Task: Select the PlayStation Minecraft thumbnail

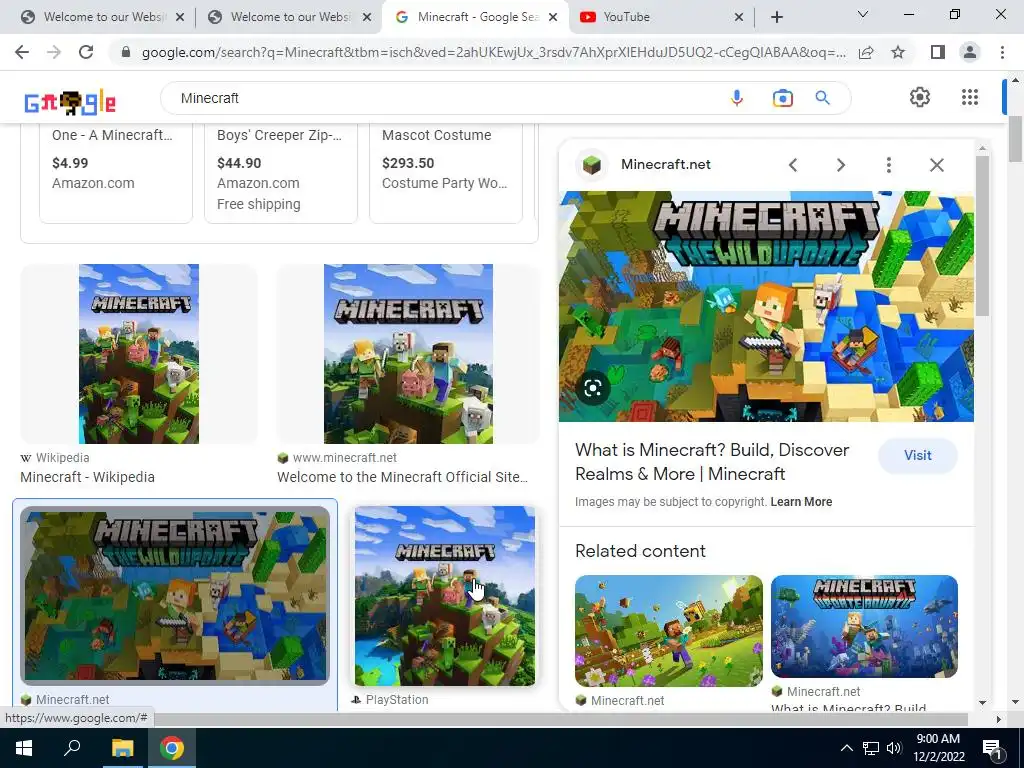Action: click(x=445, y=596)
